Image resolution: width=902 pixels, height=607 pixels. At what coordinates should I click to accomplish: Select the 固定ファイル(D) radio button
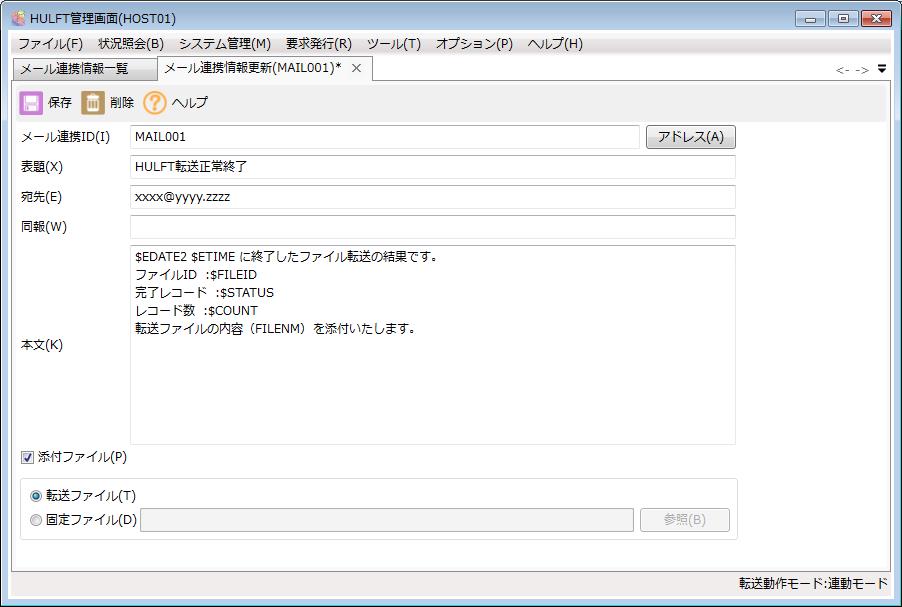[x=36, y=520]
